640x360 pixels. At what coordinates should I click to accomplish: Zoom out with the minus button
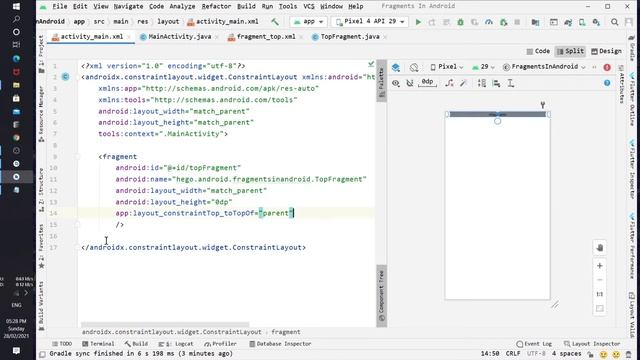point(600,280)
